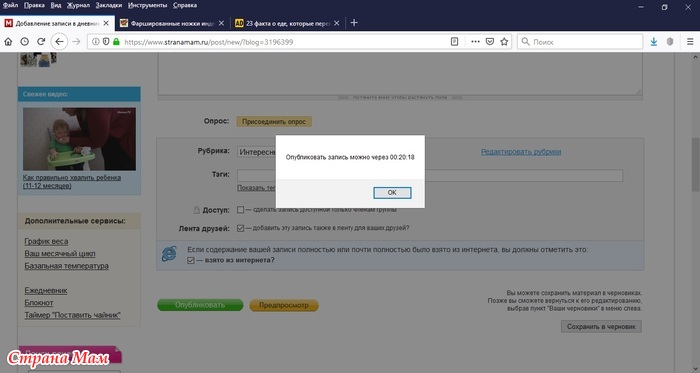Open Ежедневник link

click(46, 290)
